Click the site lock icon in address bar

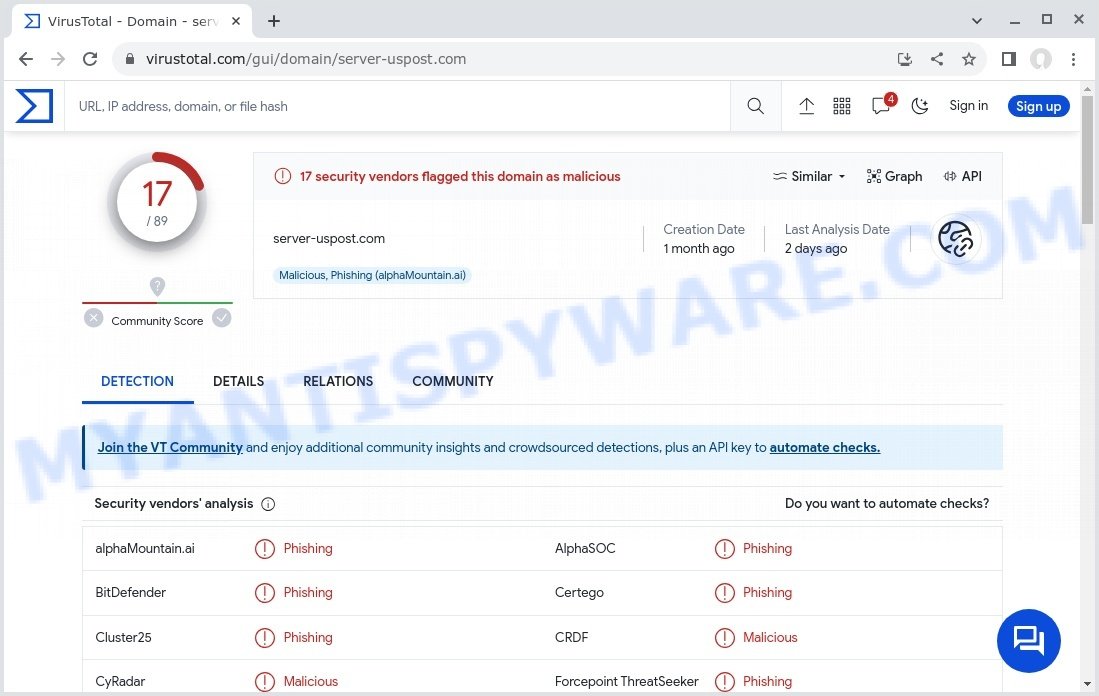pos(130,60)
